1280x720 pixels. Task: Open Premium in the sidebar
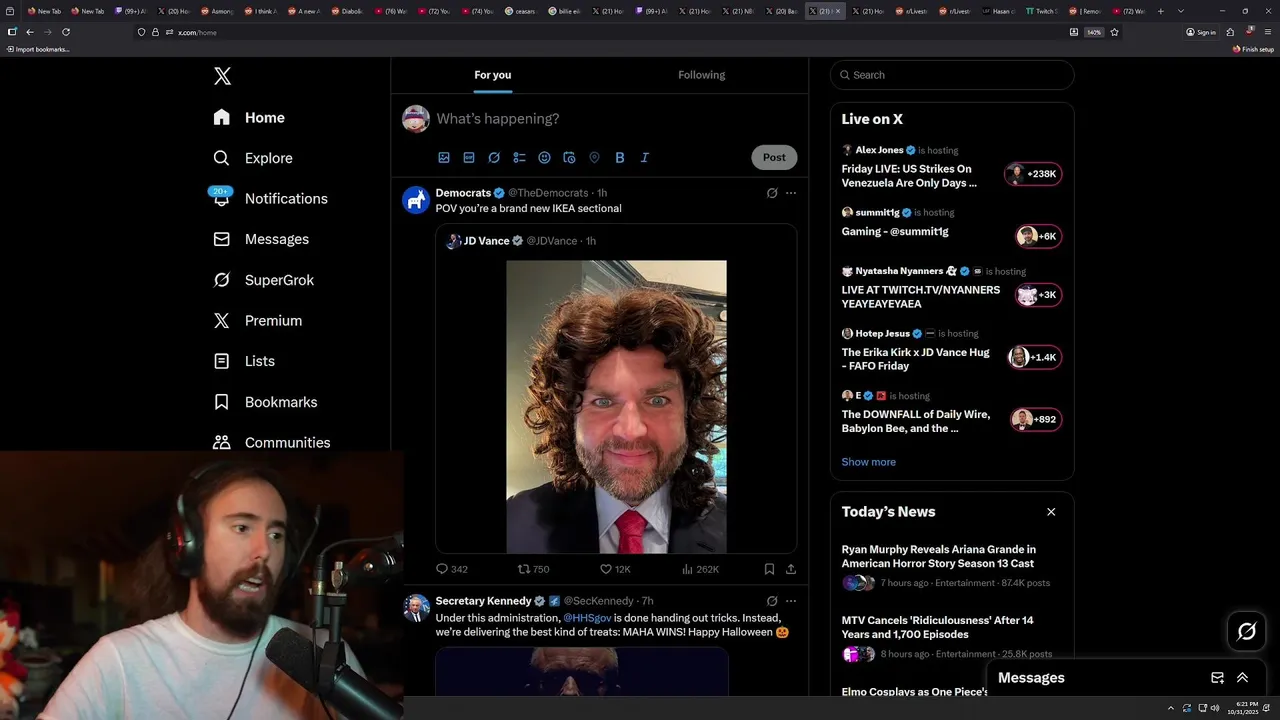point(258,320)
